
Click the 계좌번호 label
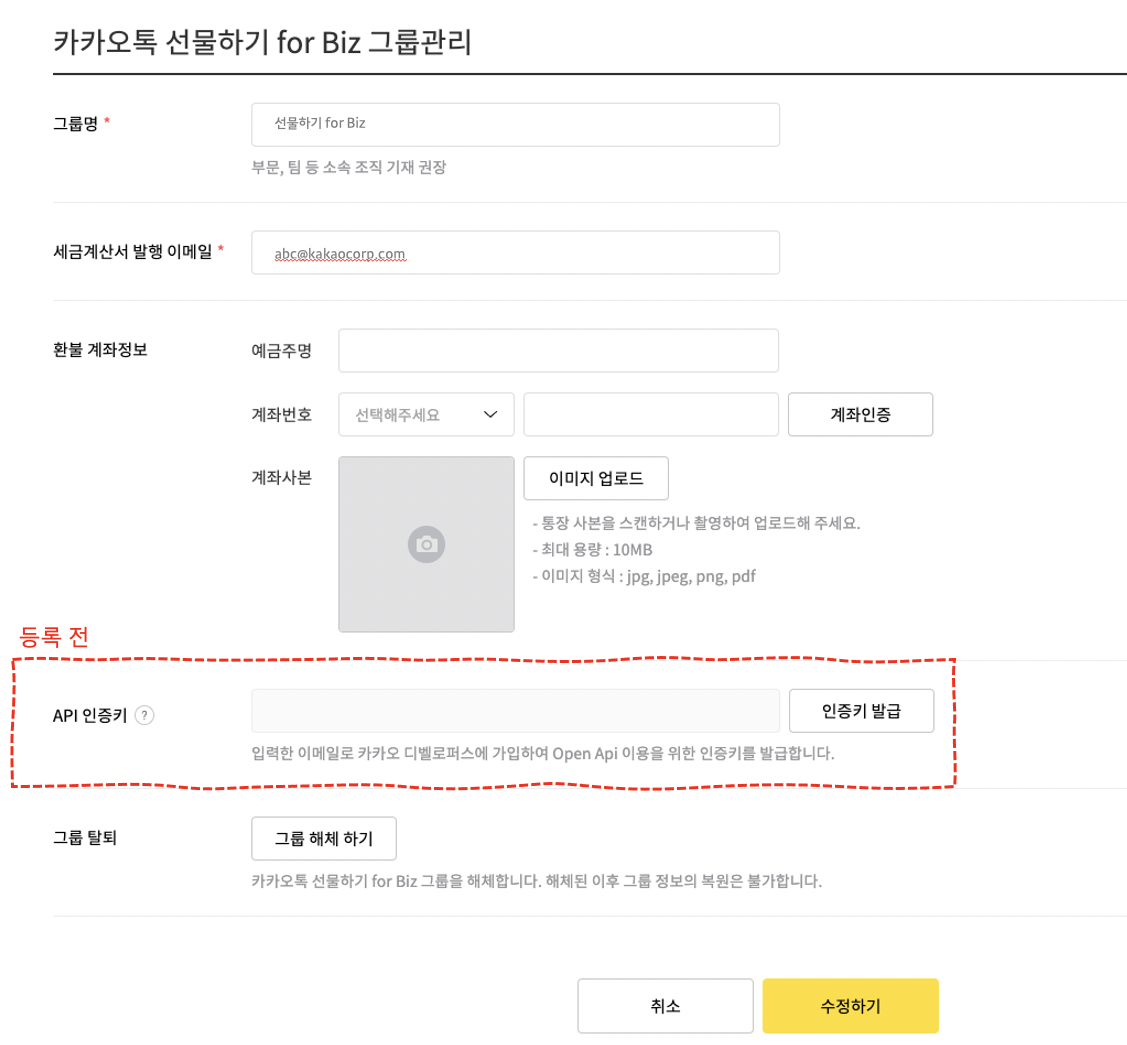[281, 415]
